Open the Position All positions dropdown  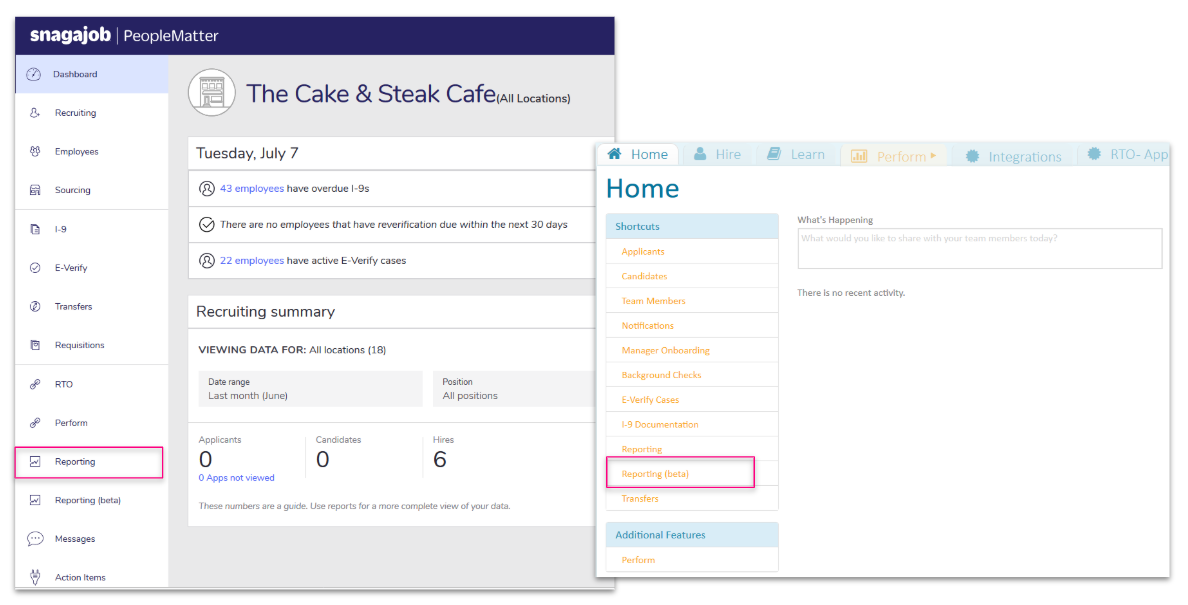[x=514, y=389]
